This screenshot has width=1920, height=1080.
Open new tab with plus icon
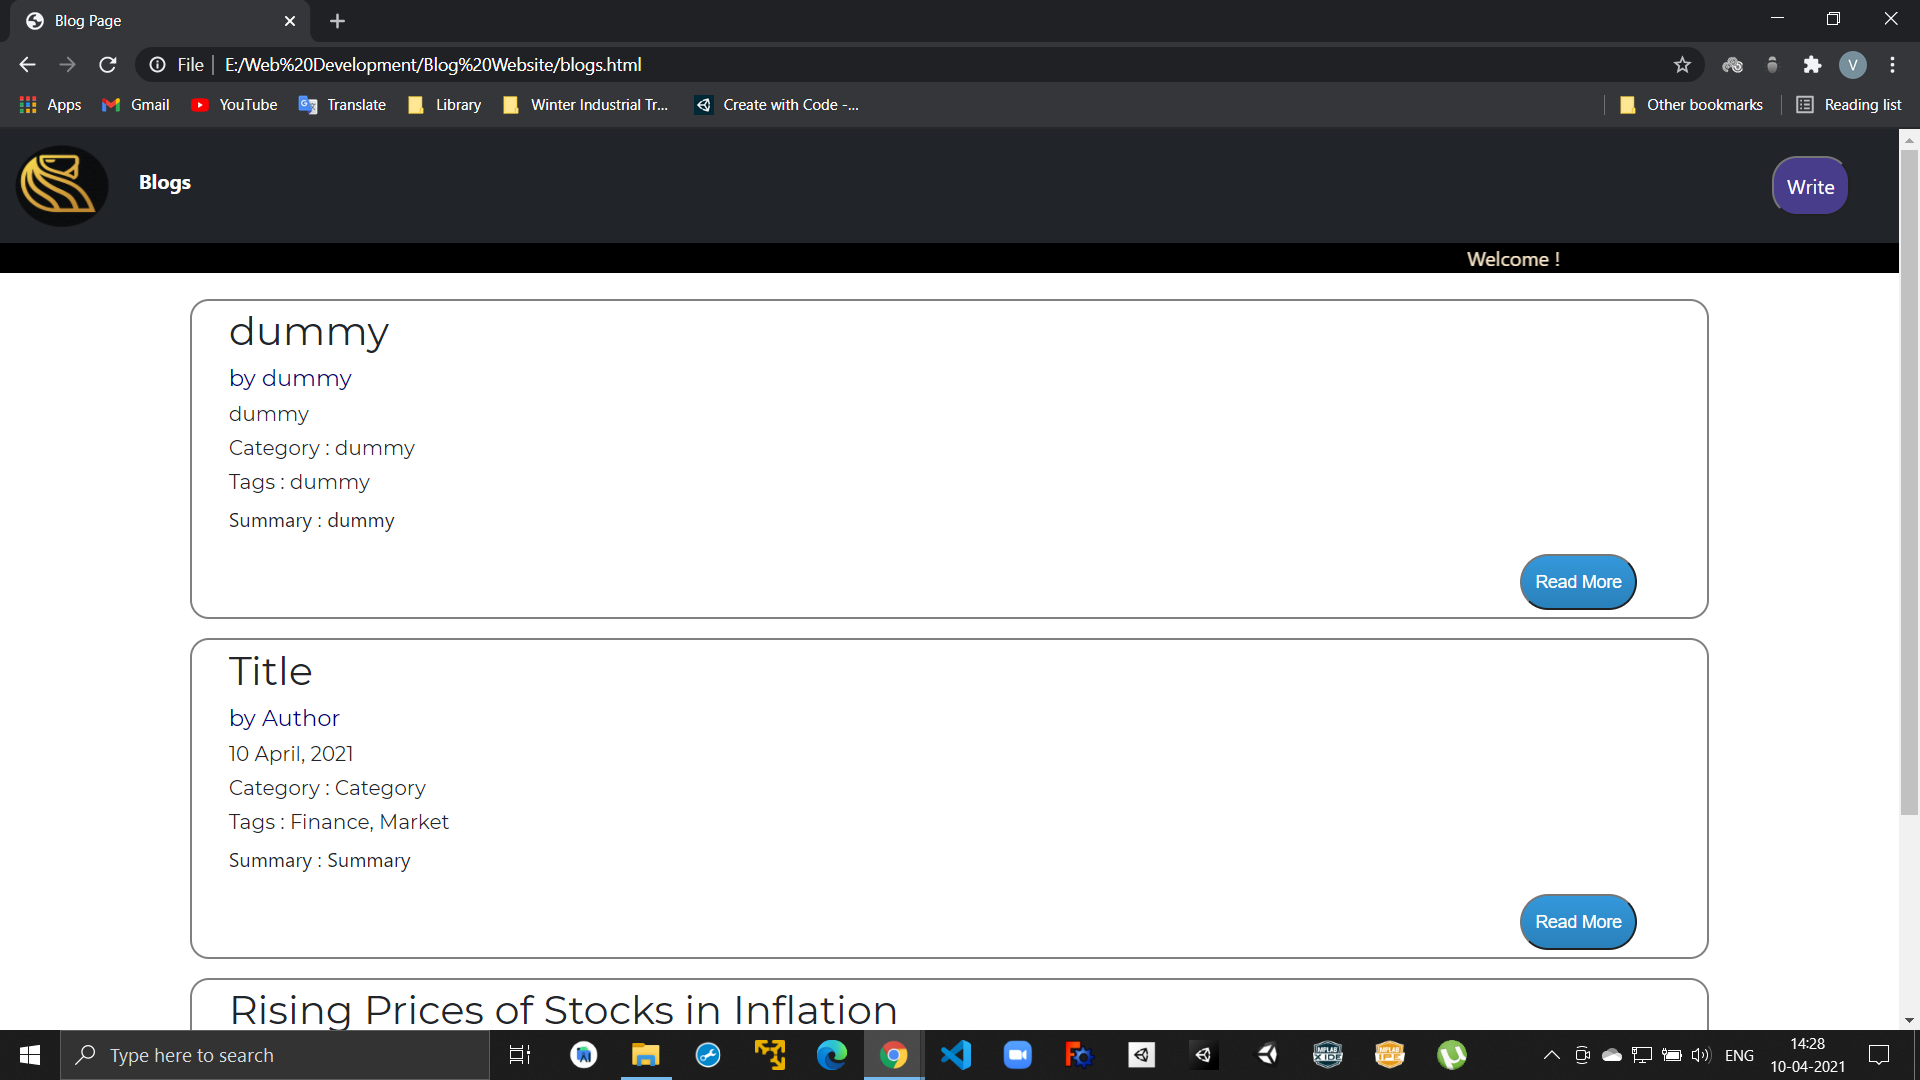point(337,21)
